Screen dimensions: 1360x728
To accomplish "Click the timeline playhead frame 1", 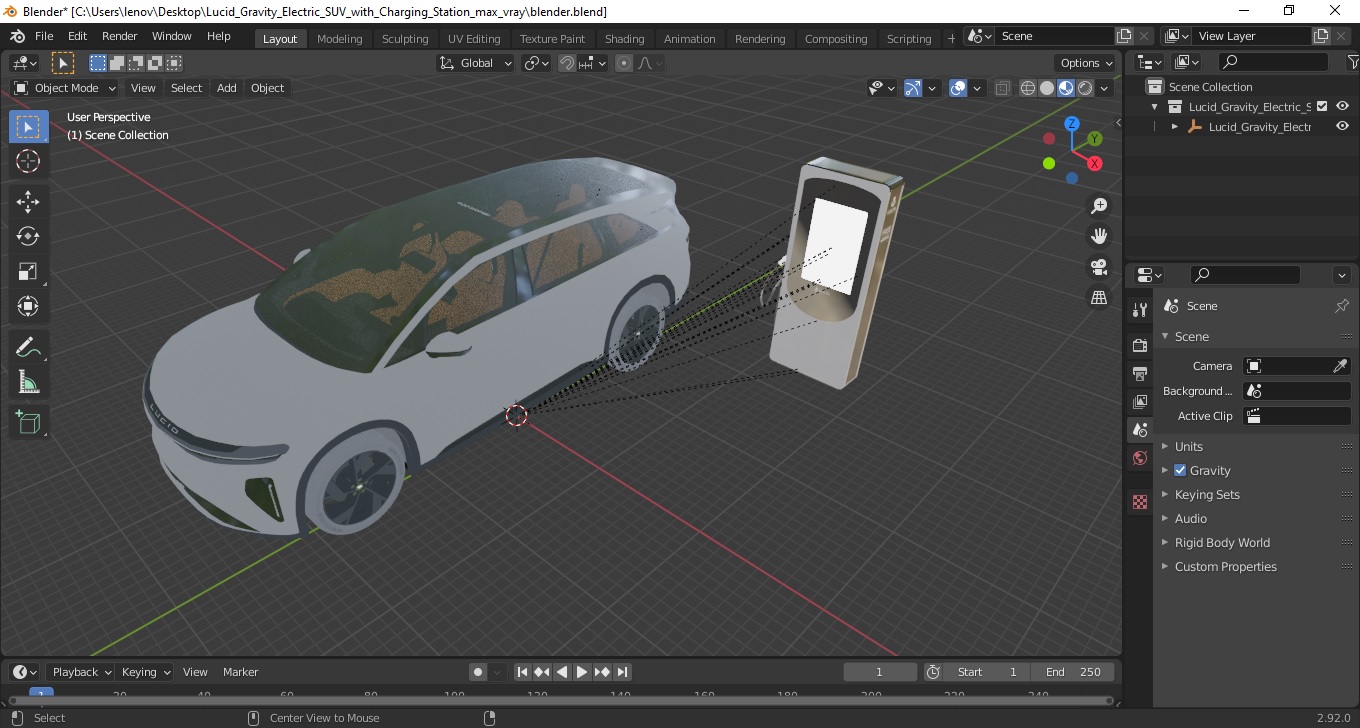I will [x=41, y=693].
